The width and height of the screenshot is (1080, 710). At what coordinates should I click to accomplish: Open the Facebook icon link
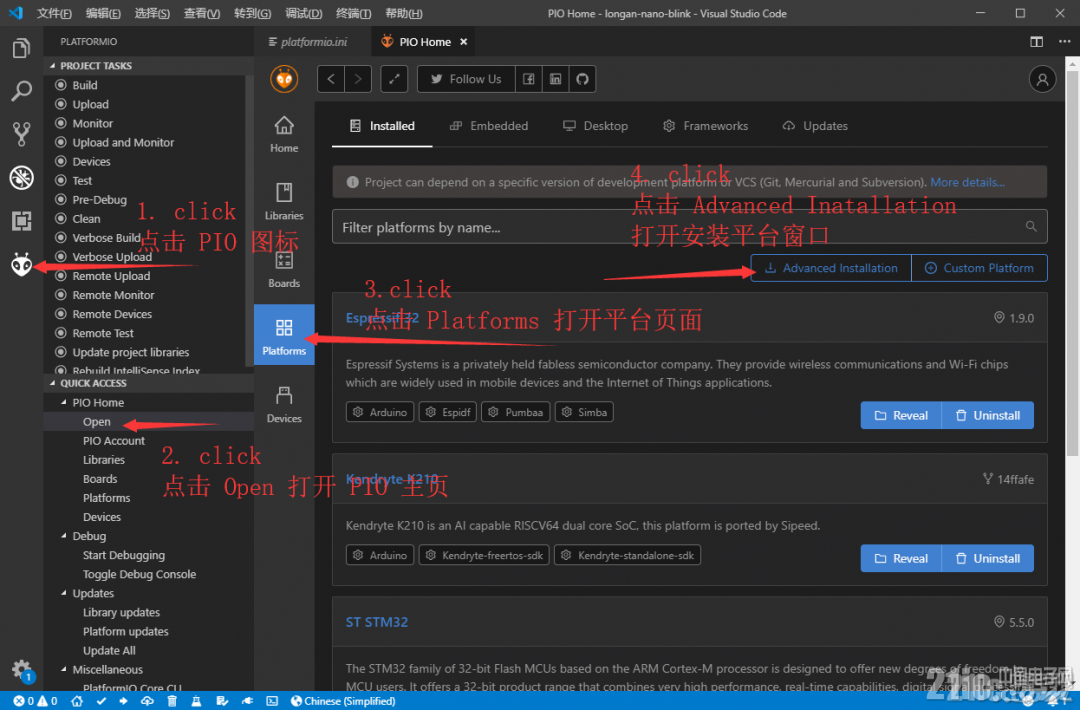pos(528,79)
